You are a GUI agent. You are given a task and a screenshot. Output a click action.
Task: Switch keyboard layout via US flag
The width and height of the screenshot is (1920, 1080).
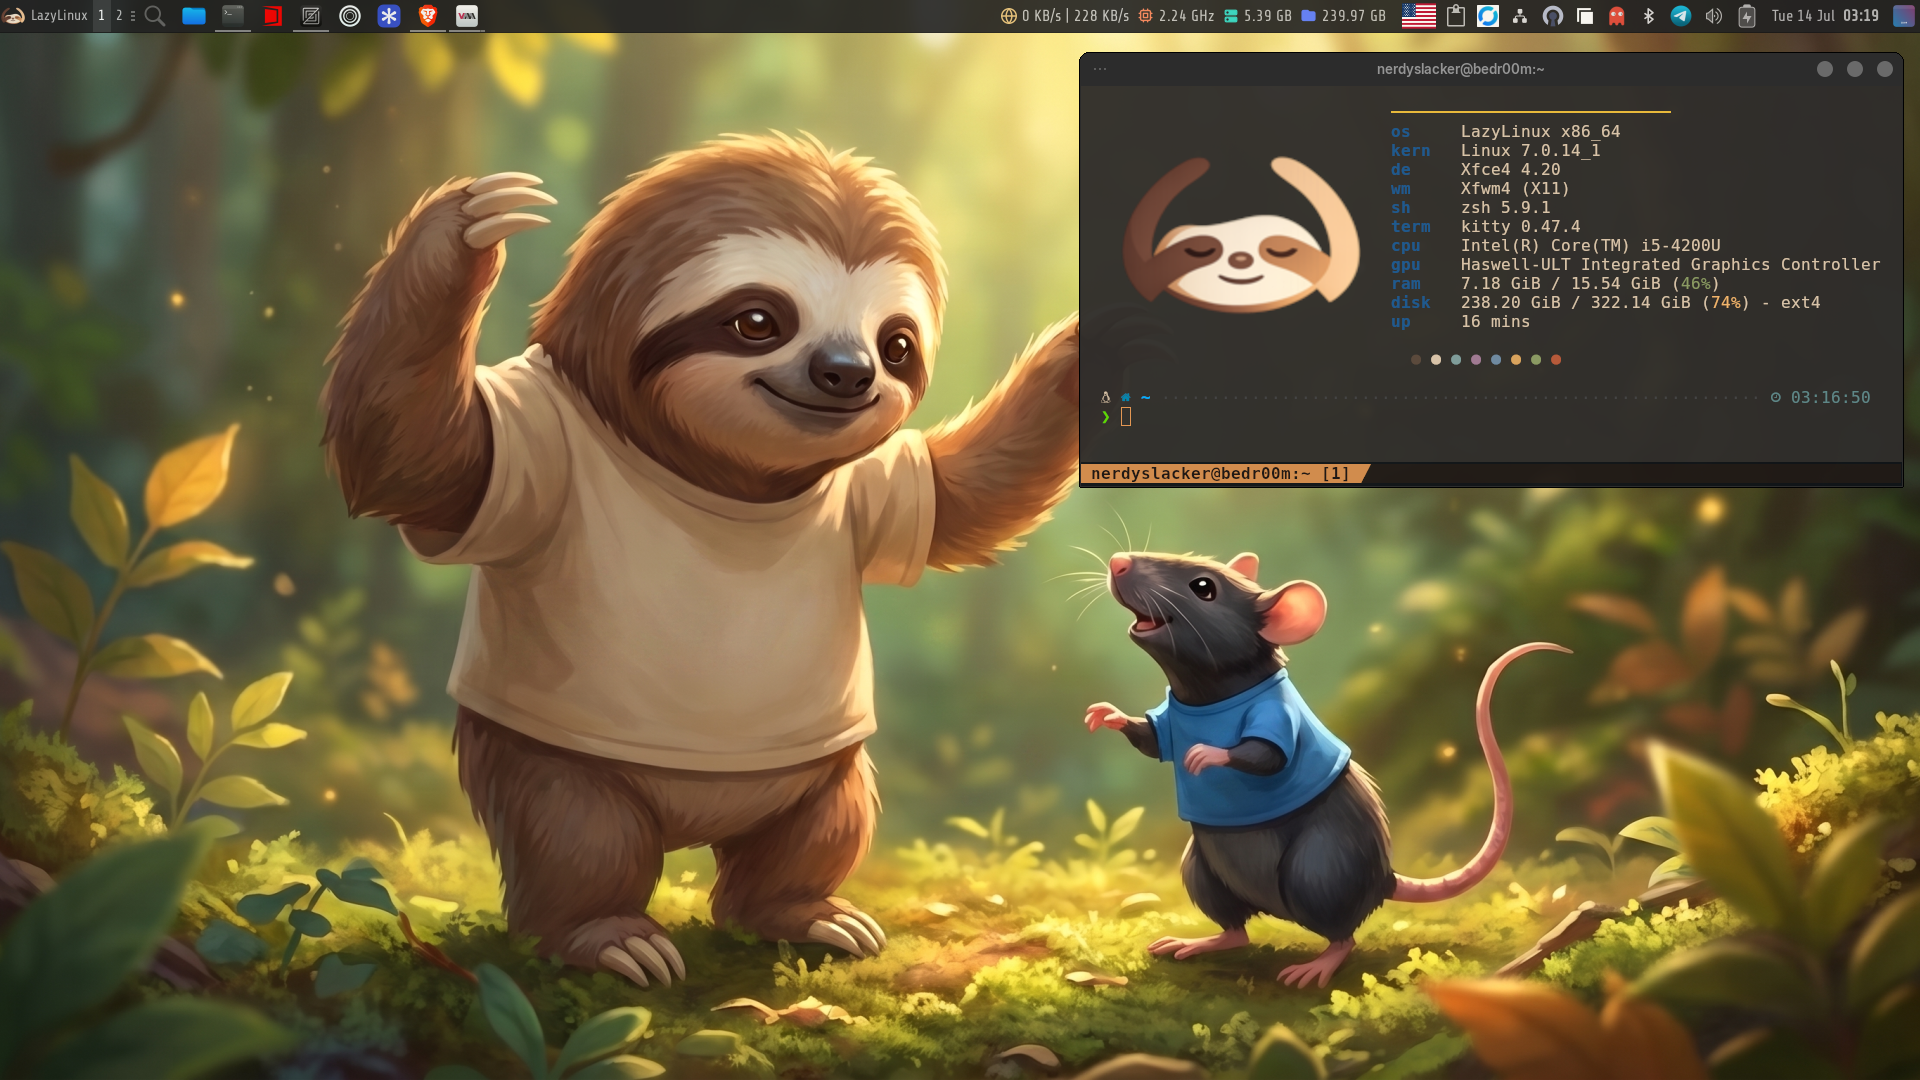(1419, 15)
